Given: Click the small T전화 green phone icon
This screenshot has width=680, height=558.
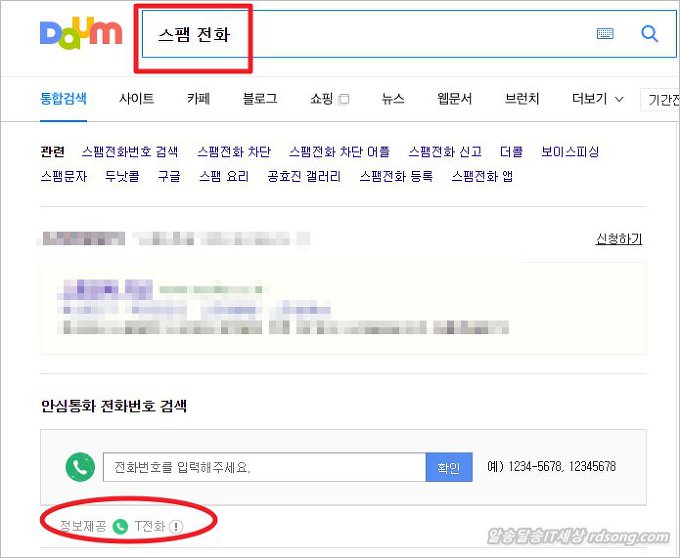Looking at the screenshot, I should click(120, 526).
